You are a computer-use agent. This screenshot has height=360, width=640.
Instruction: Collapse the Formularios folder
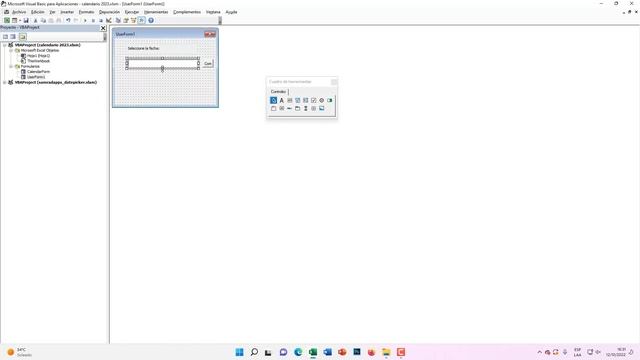(x=11, y=66)
